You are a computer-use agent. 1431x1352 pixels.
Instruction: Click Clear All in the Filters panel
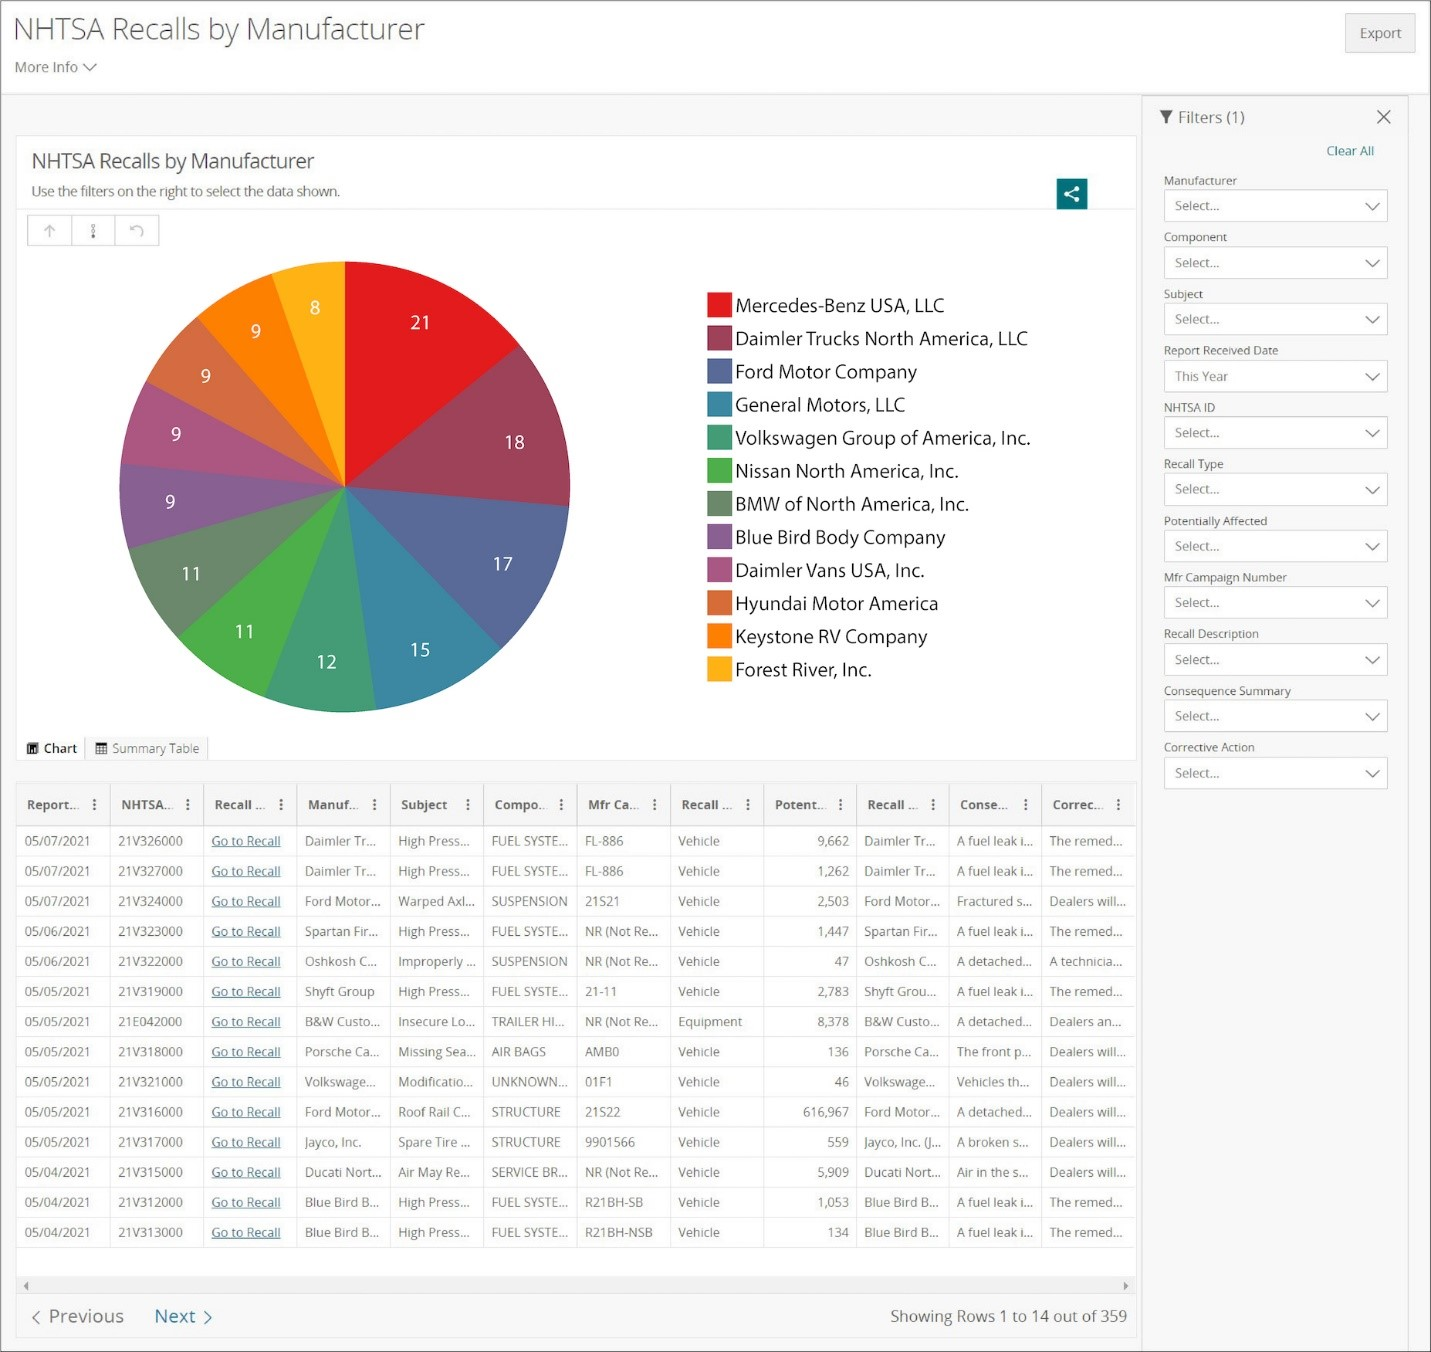1350,150
